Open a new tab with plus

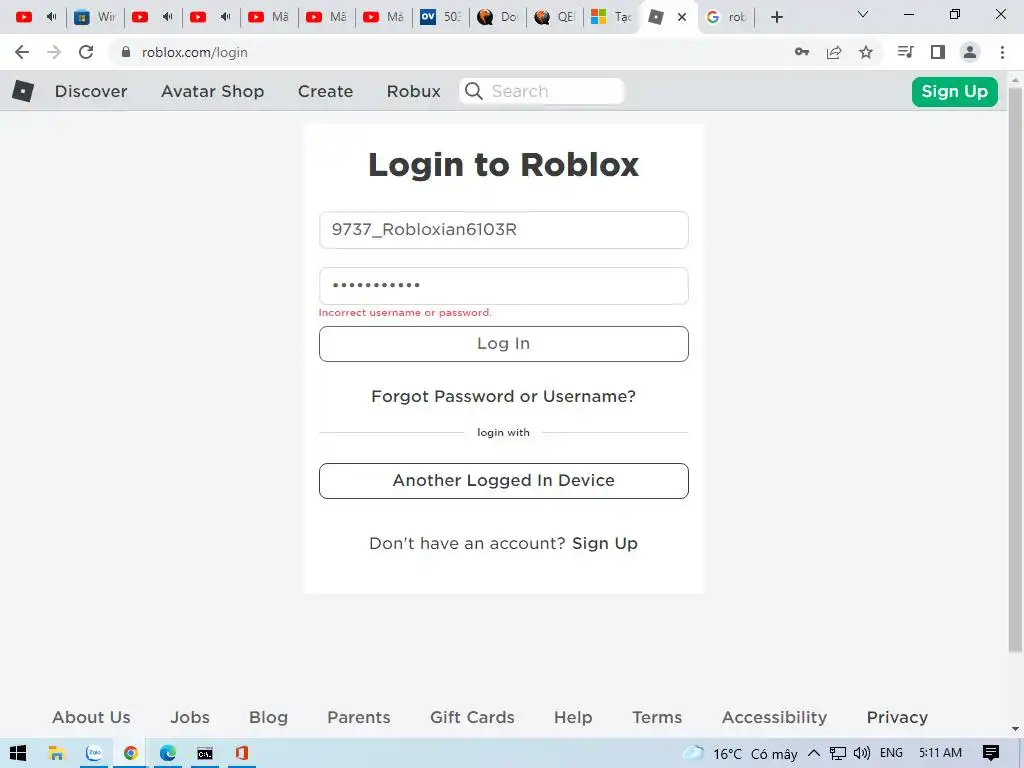click(x=776, y=17)
